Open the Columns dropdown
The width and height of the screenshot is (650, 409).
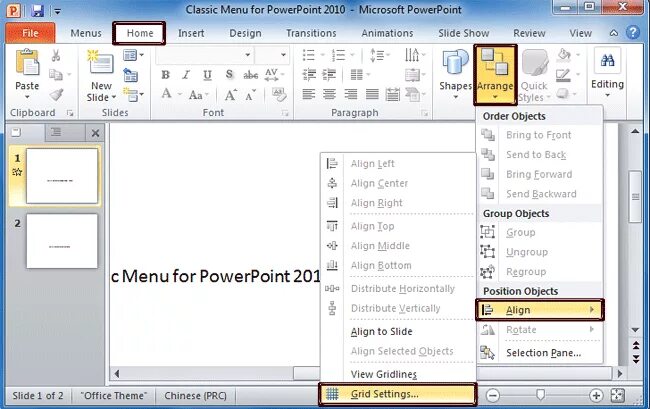(360, 75)
